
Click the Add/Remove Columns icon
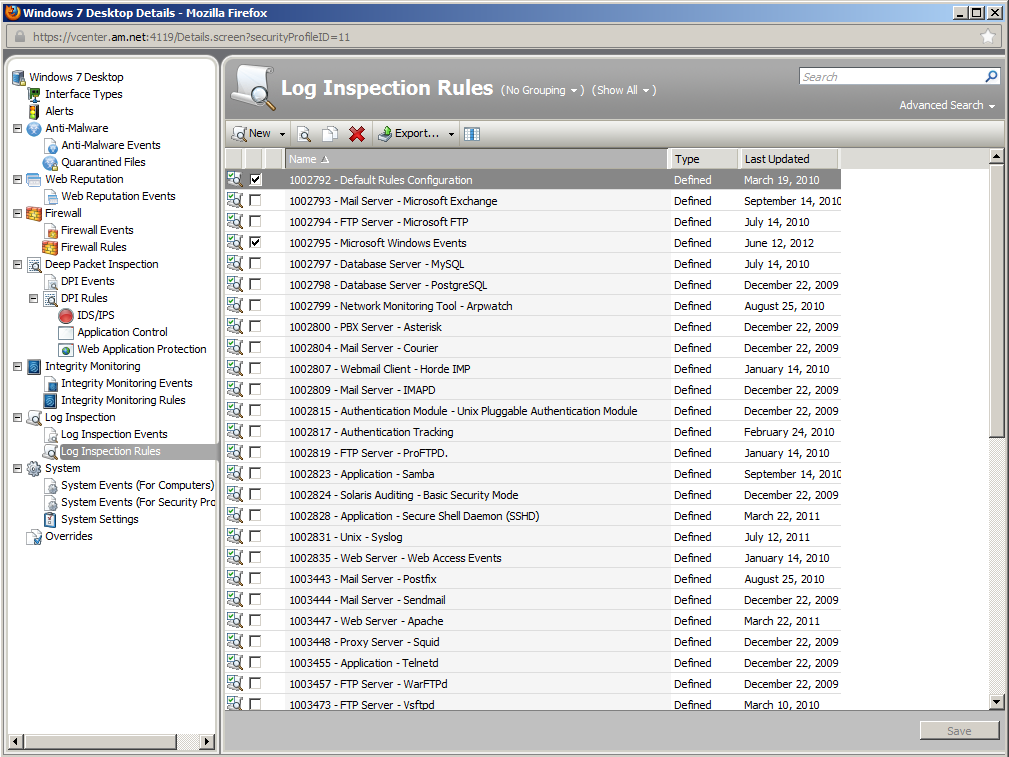472,134
